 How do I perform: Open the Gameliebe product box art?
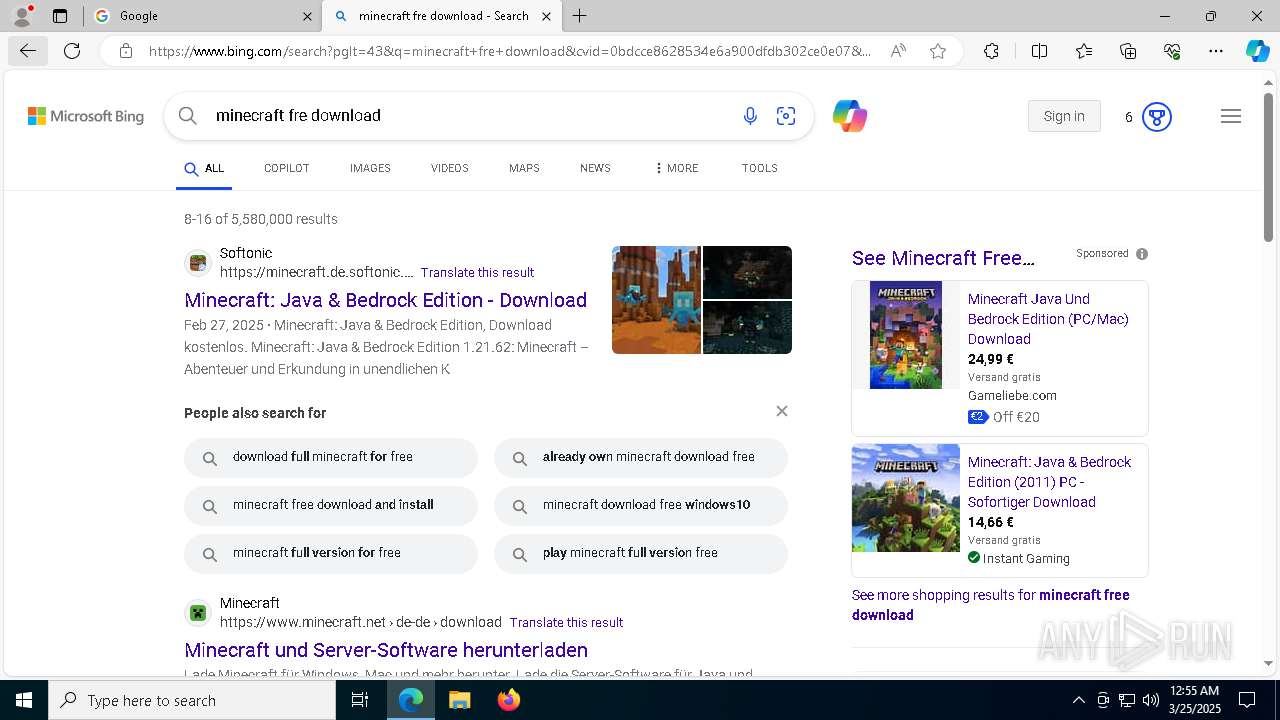click(x=906, y=335)
